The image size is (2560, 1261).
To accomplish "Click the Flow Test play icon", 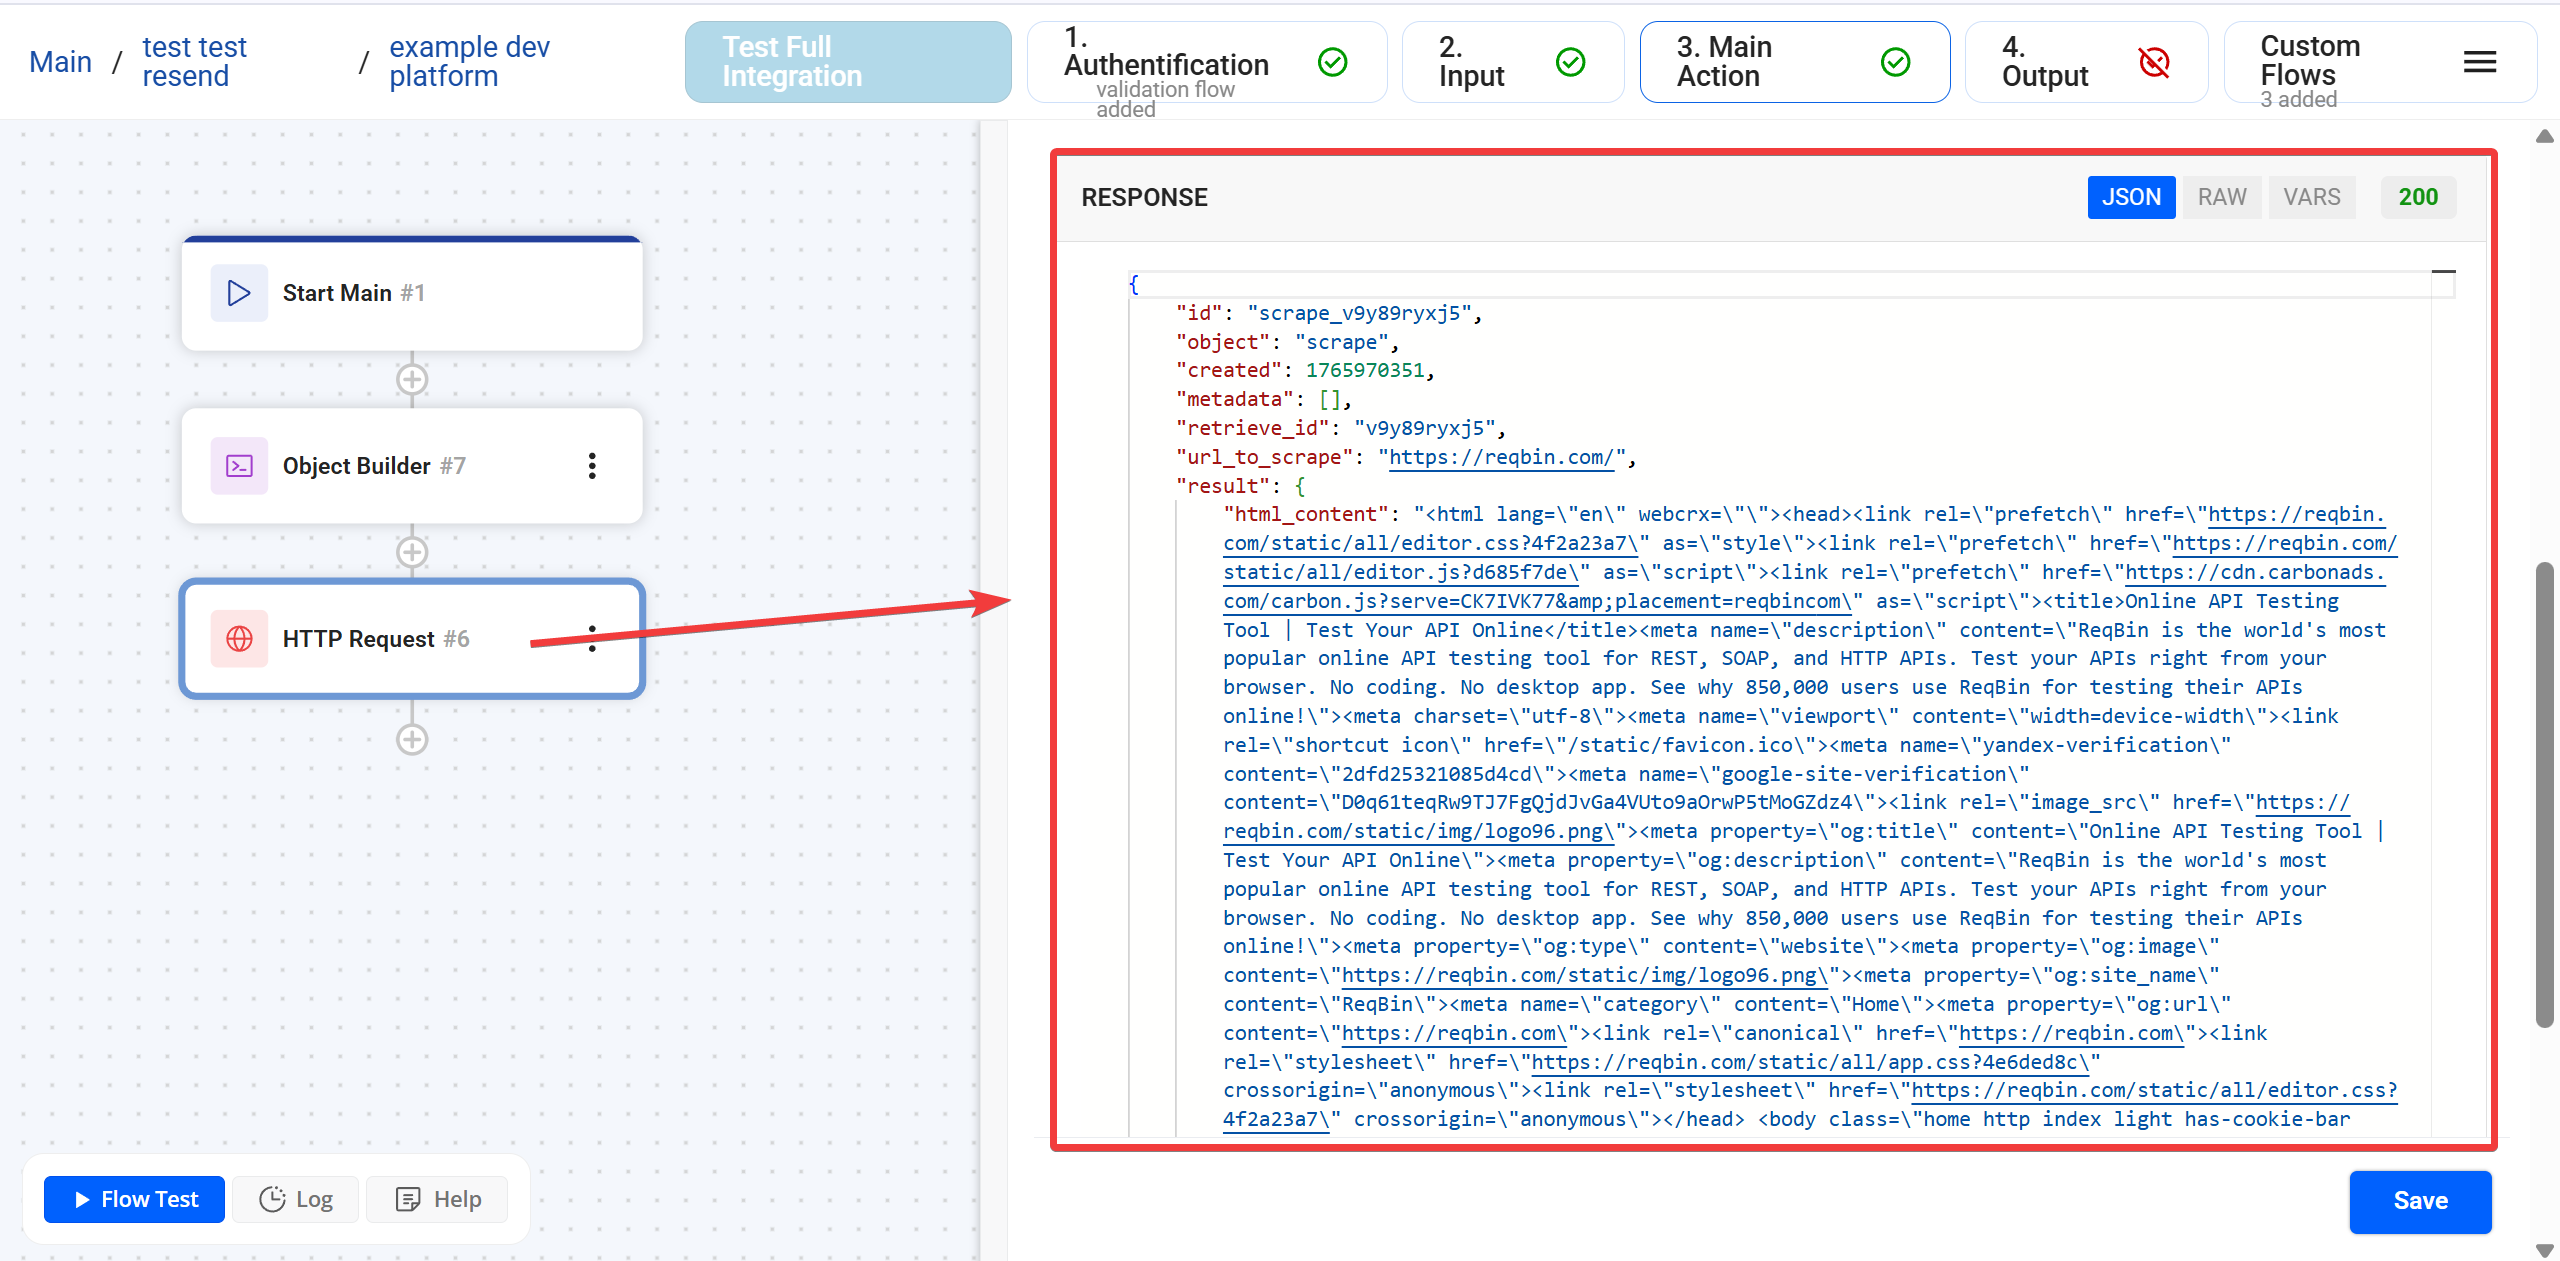I will tap(81, 1199).
